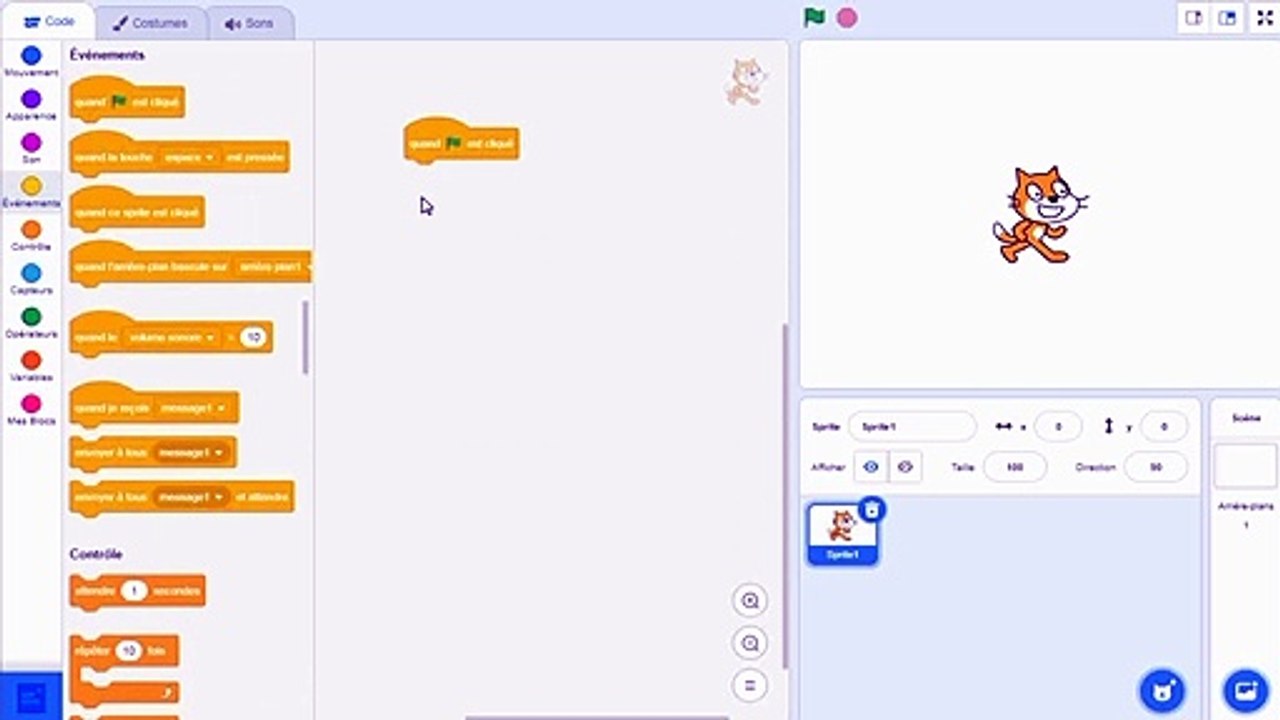
Task: Open the Contrôle block category
Action: coord(31,236)
